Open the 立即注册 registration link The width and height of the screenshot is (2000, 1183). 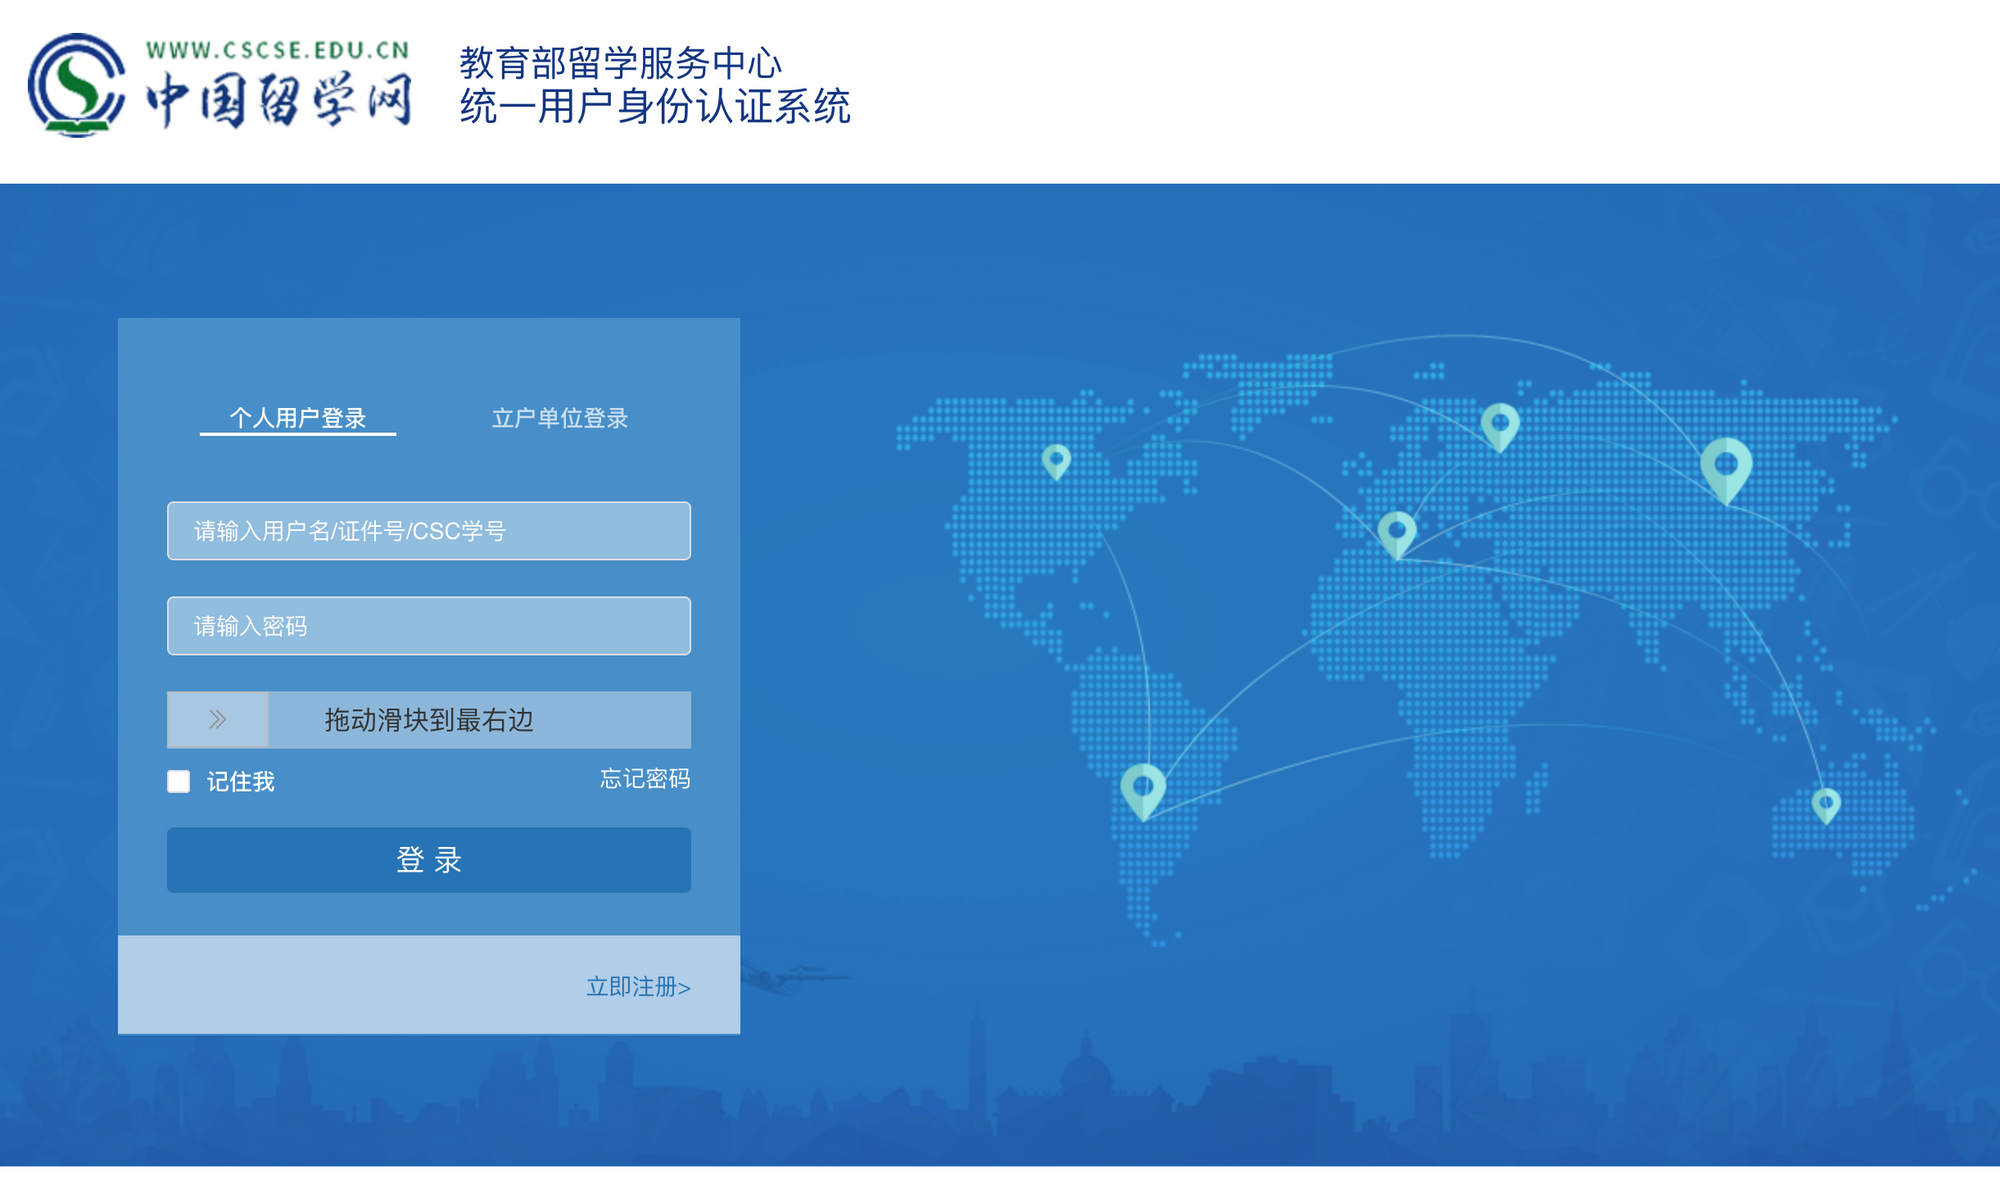coord(638,987)
